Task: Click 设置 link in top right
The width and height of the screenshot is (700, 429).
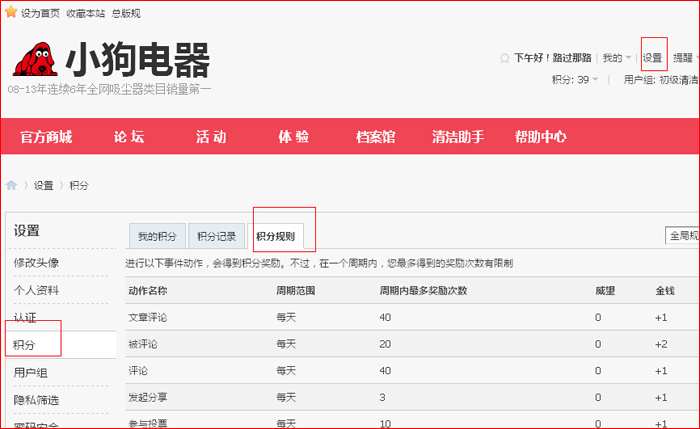Action: (x=653, y=58)
